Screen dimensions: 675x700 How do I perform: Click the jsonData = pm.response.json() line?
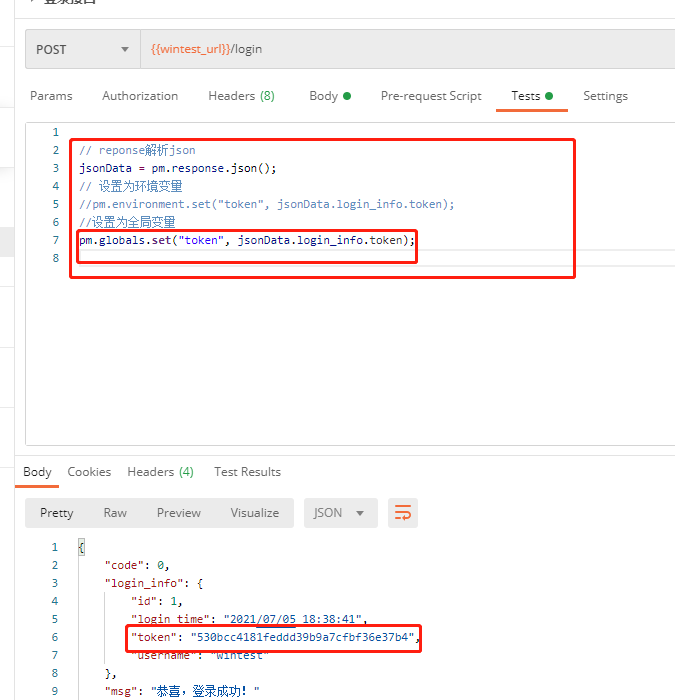178,168
